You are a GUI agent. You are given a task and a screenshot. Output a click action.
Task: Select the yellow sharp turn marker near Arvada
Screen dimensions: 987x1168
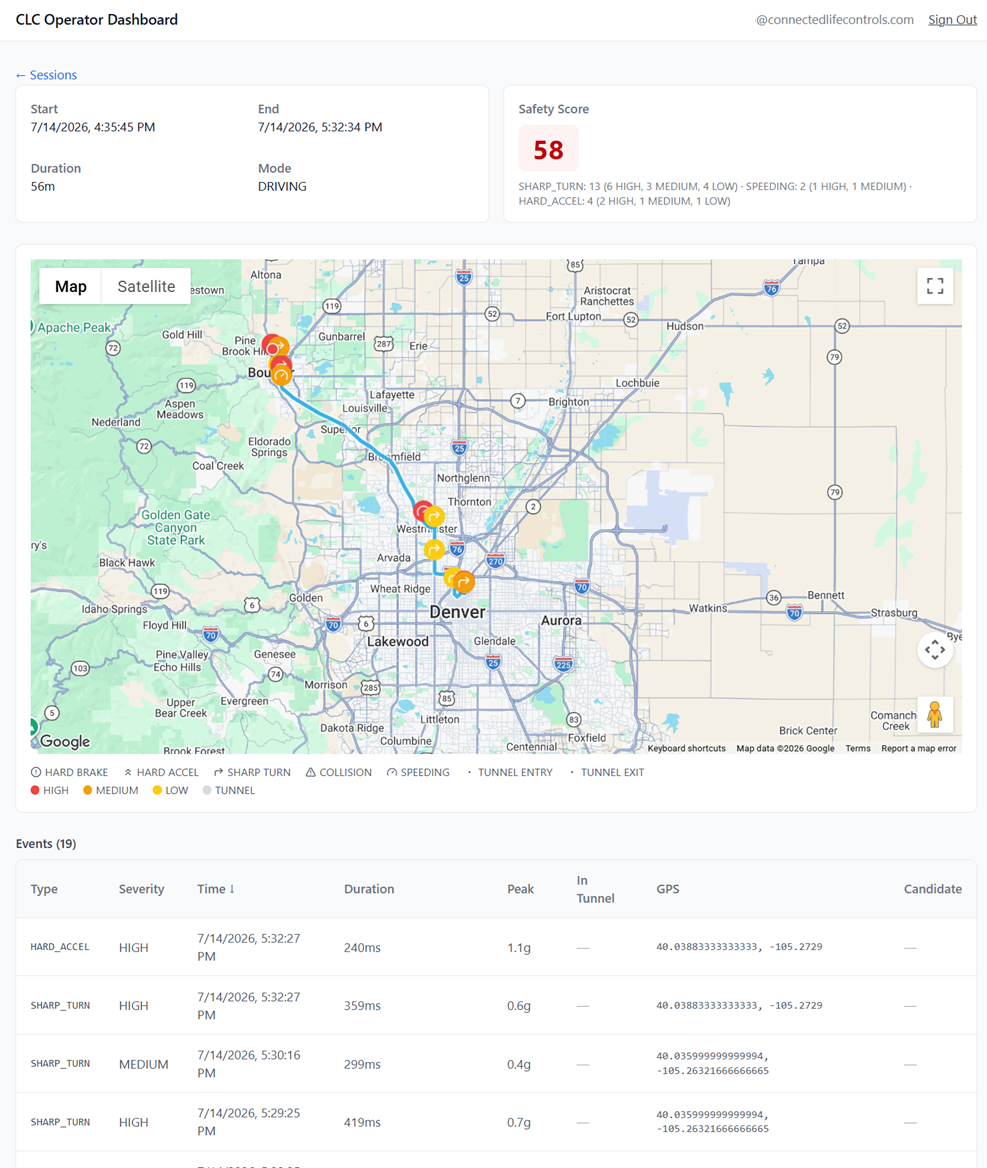pos(434,550)
